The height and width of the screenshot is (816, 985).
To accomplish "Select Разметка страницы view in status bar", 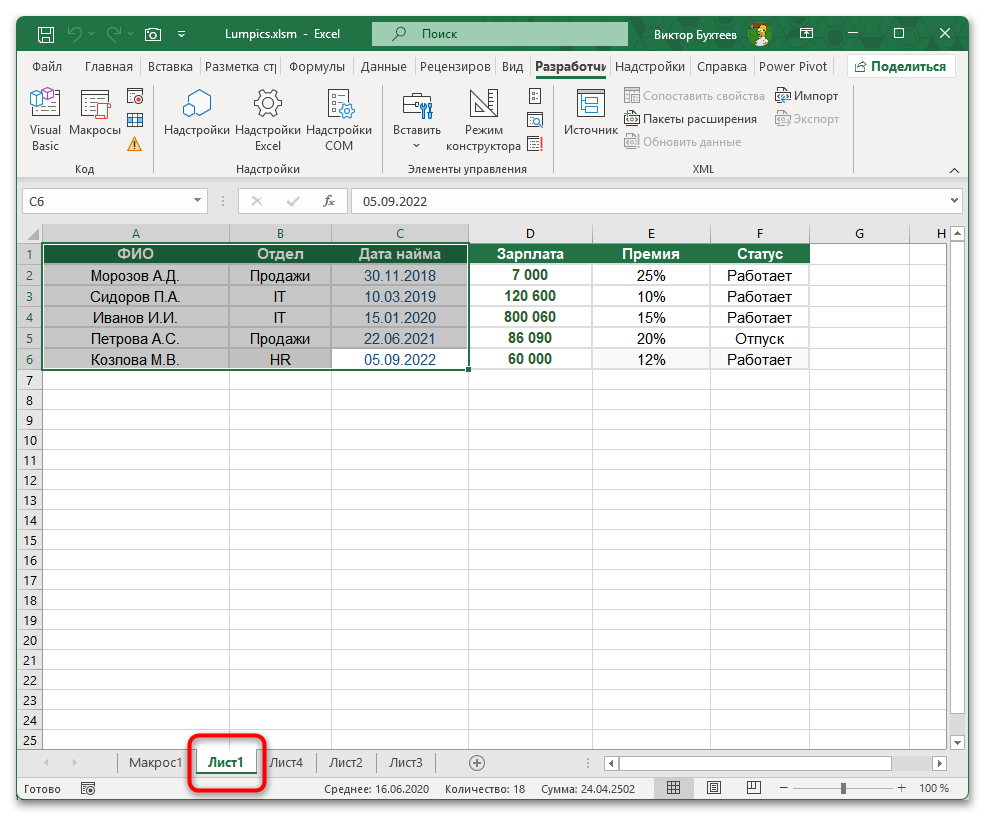I will (x=713, y=788).
